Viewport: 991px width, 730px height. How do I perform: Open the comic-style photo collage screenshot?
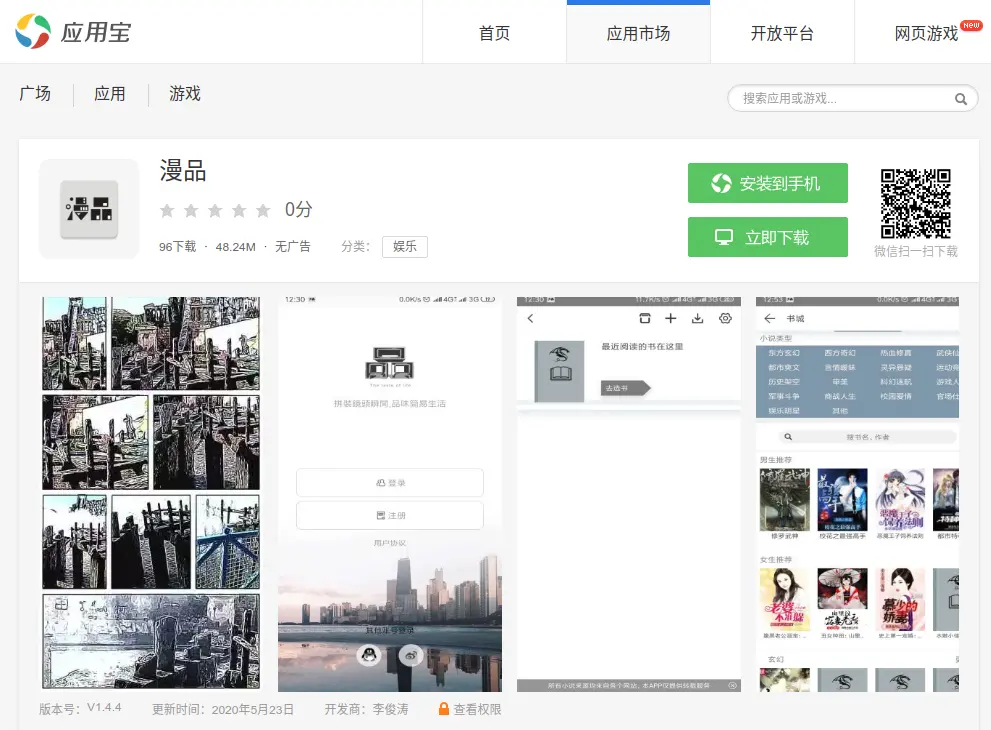click(x=151, y=493)
